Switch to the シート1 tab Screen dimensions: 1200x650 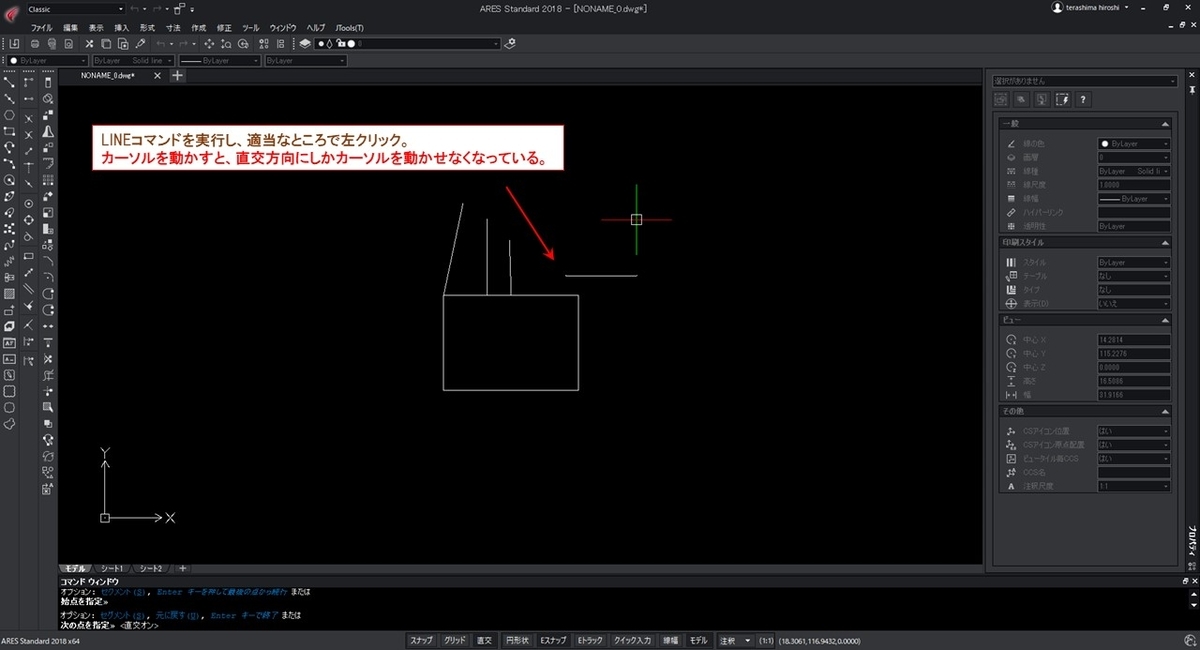point(111,567)
